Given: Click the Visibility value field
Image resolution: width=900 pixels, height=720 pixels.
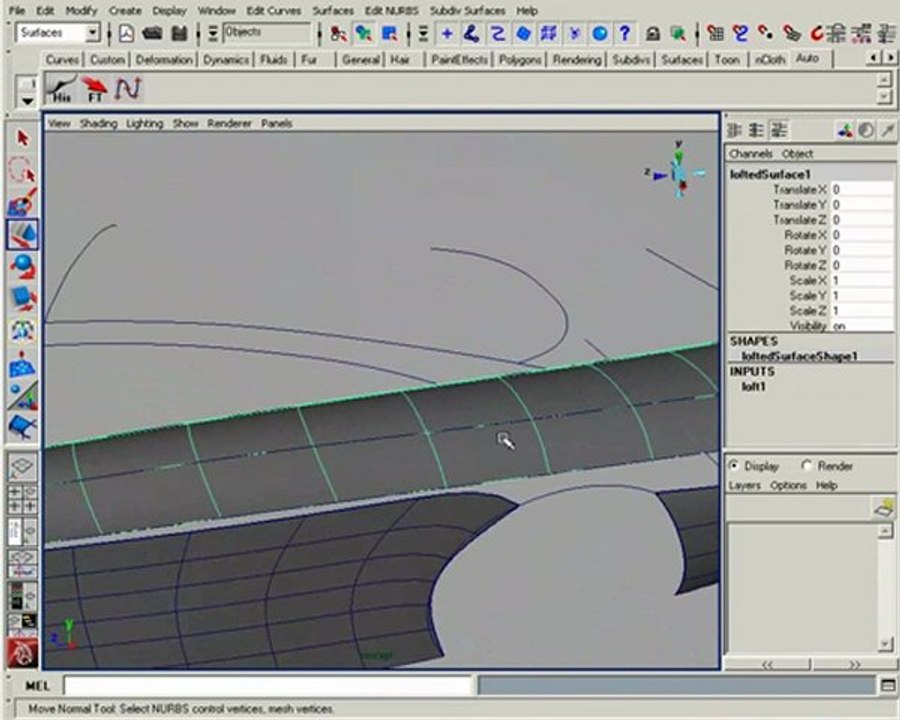Looking at the screenshot, I should (862, 326).
